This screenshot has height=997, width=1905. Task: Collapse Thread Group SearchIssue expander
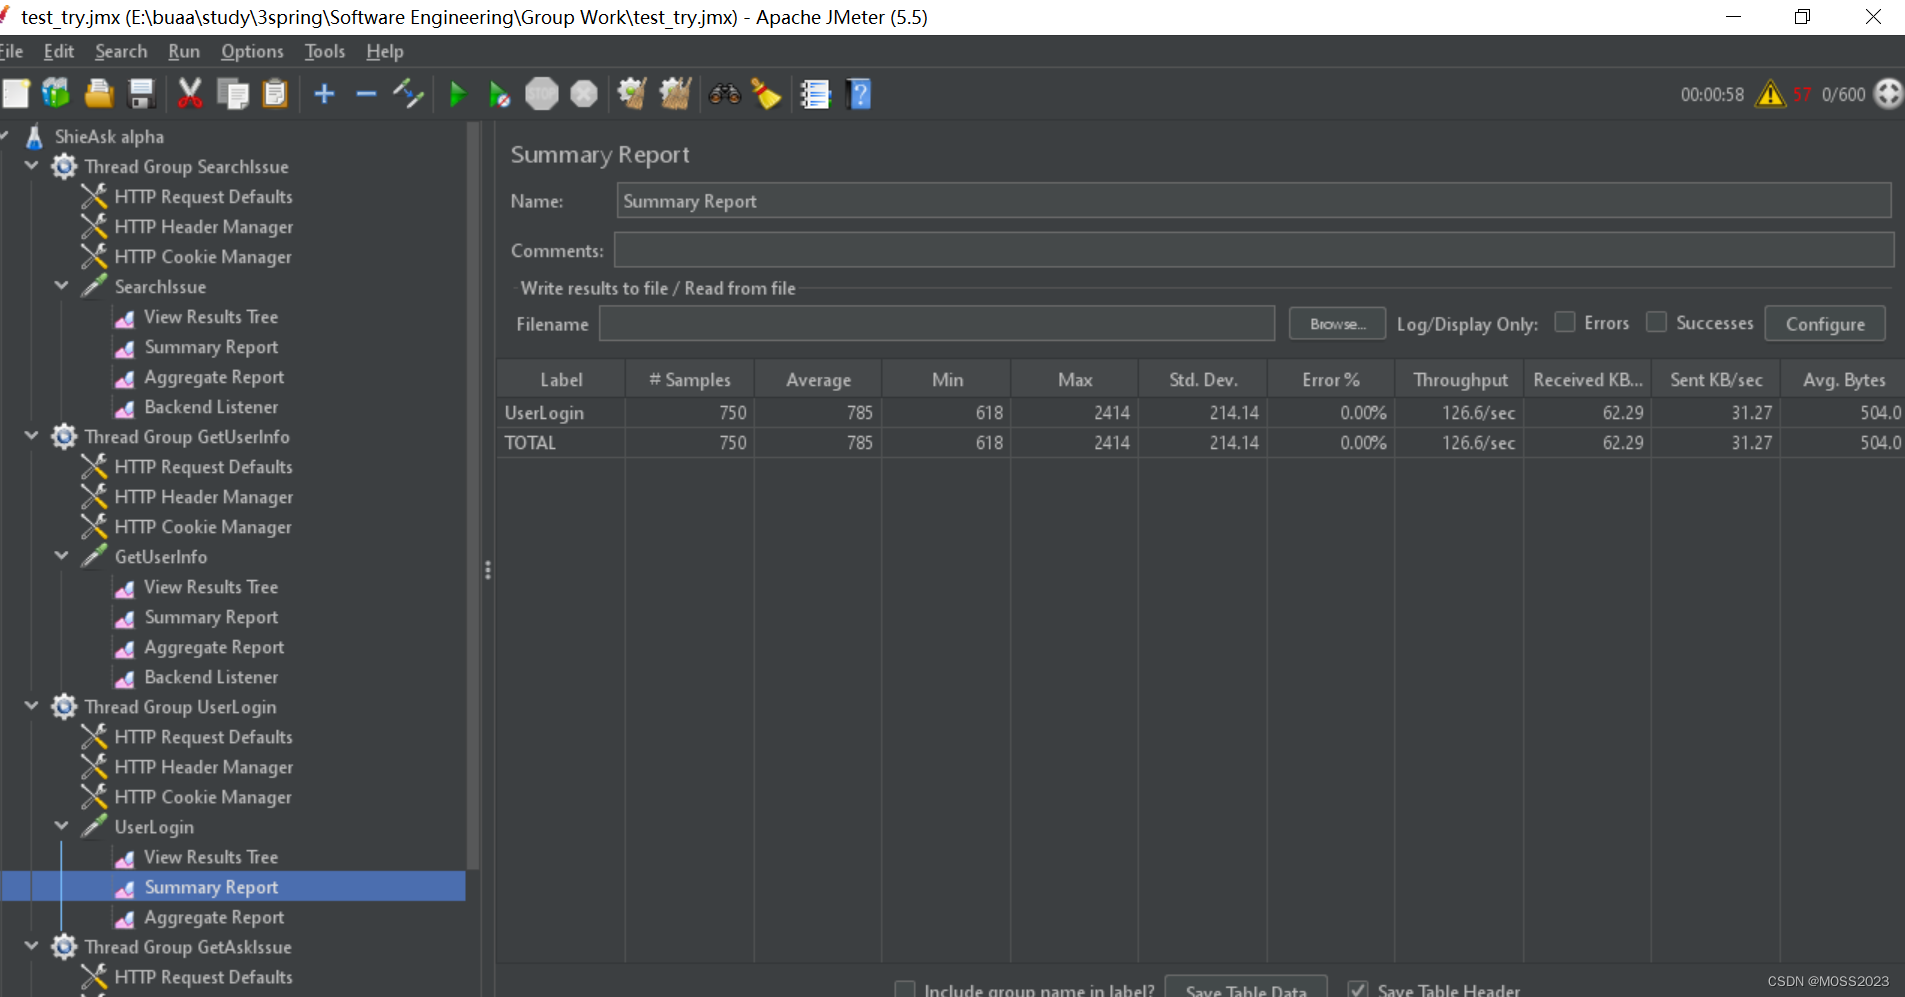[x=31, y=166]
